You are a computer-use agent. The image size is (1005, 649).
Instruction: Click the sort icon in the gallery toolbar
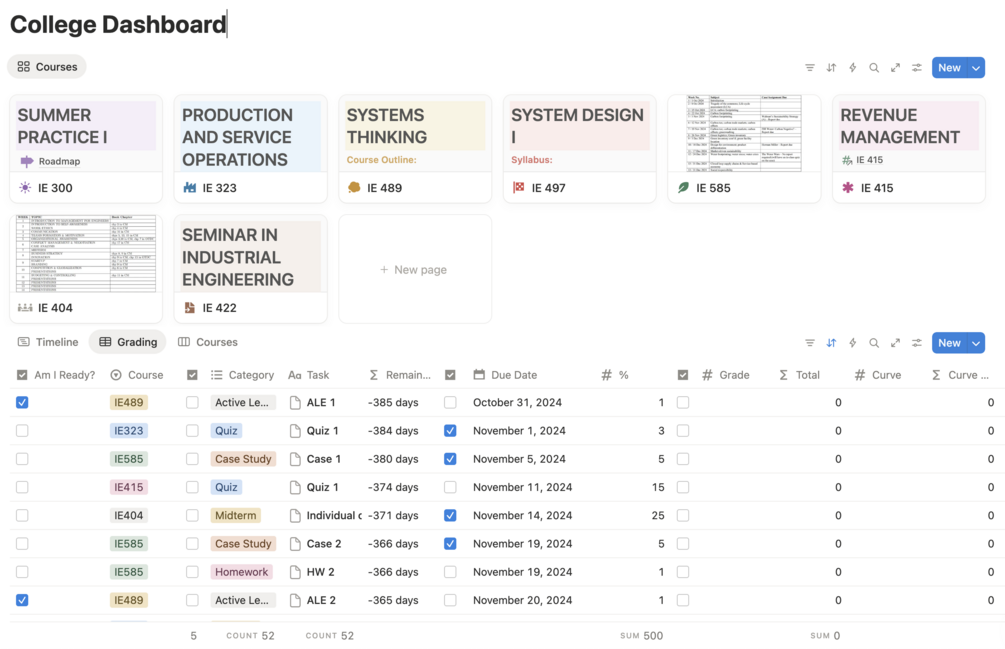click(831, 68)
